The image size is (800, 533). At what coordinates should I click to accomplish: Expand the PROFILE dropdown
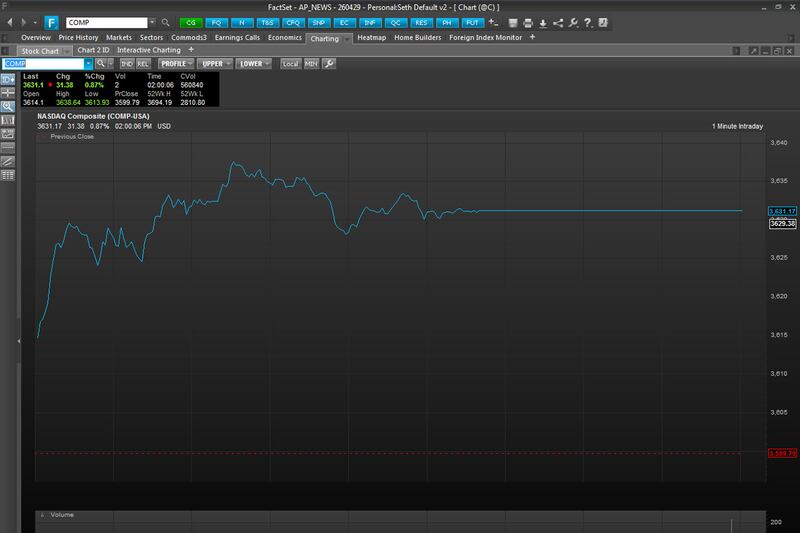pos(174,63)
